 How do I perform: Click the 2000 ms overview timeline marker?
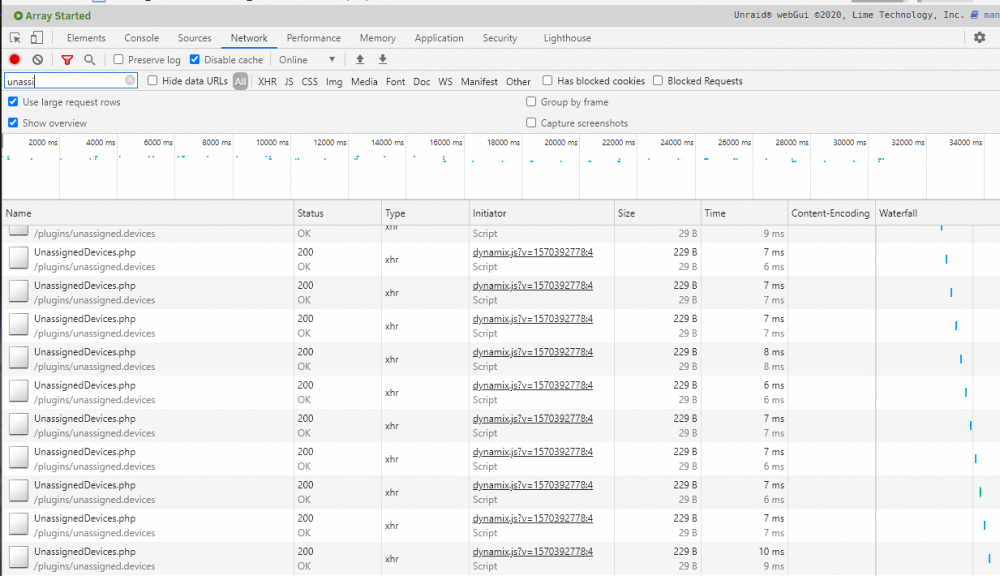(43, 142)
